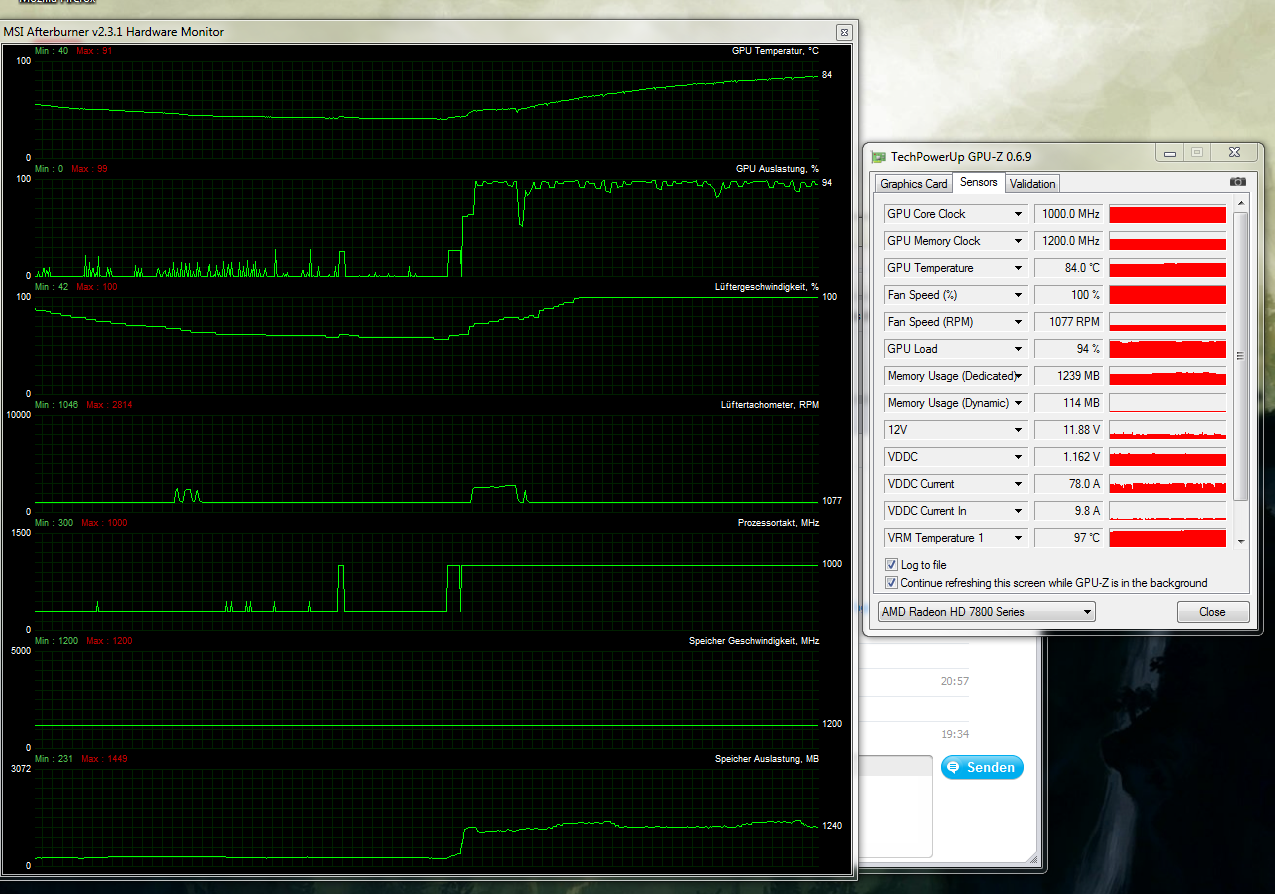The height and width of the screenshot is (894, 1275).
Task: Click the 20:57 timestamp in chat window
Action: pos(955,681)
